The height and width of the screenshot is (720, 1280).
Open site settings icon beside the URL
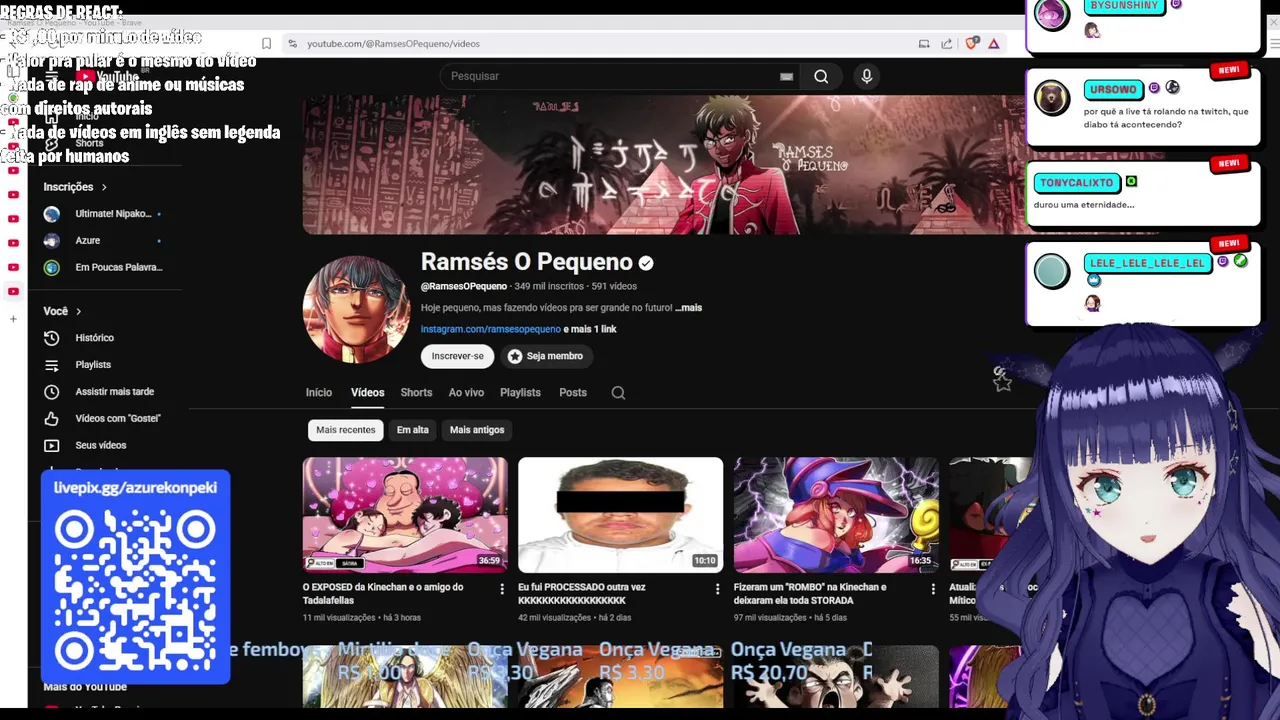[x=292, y=43]
